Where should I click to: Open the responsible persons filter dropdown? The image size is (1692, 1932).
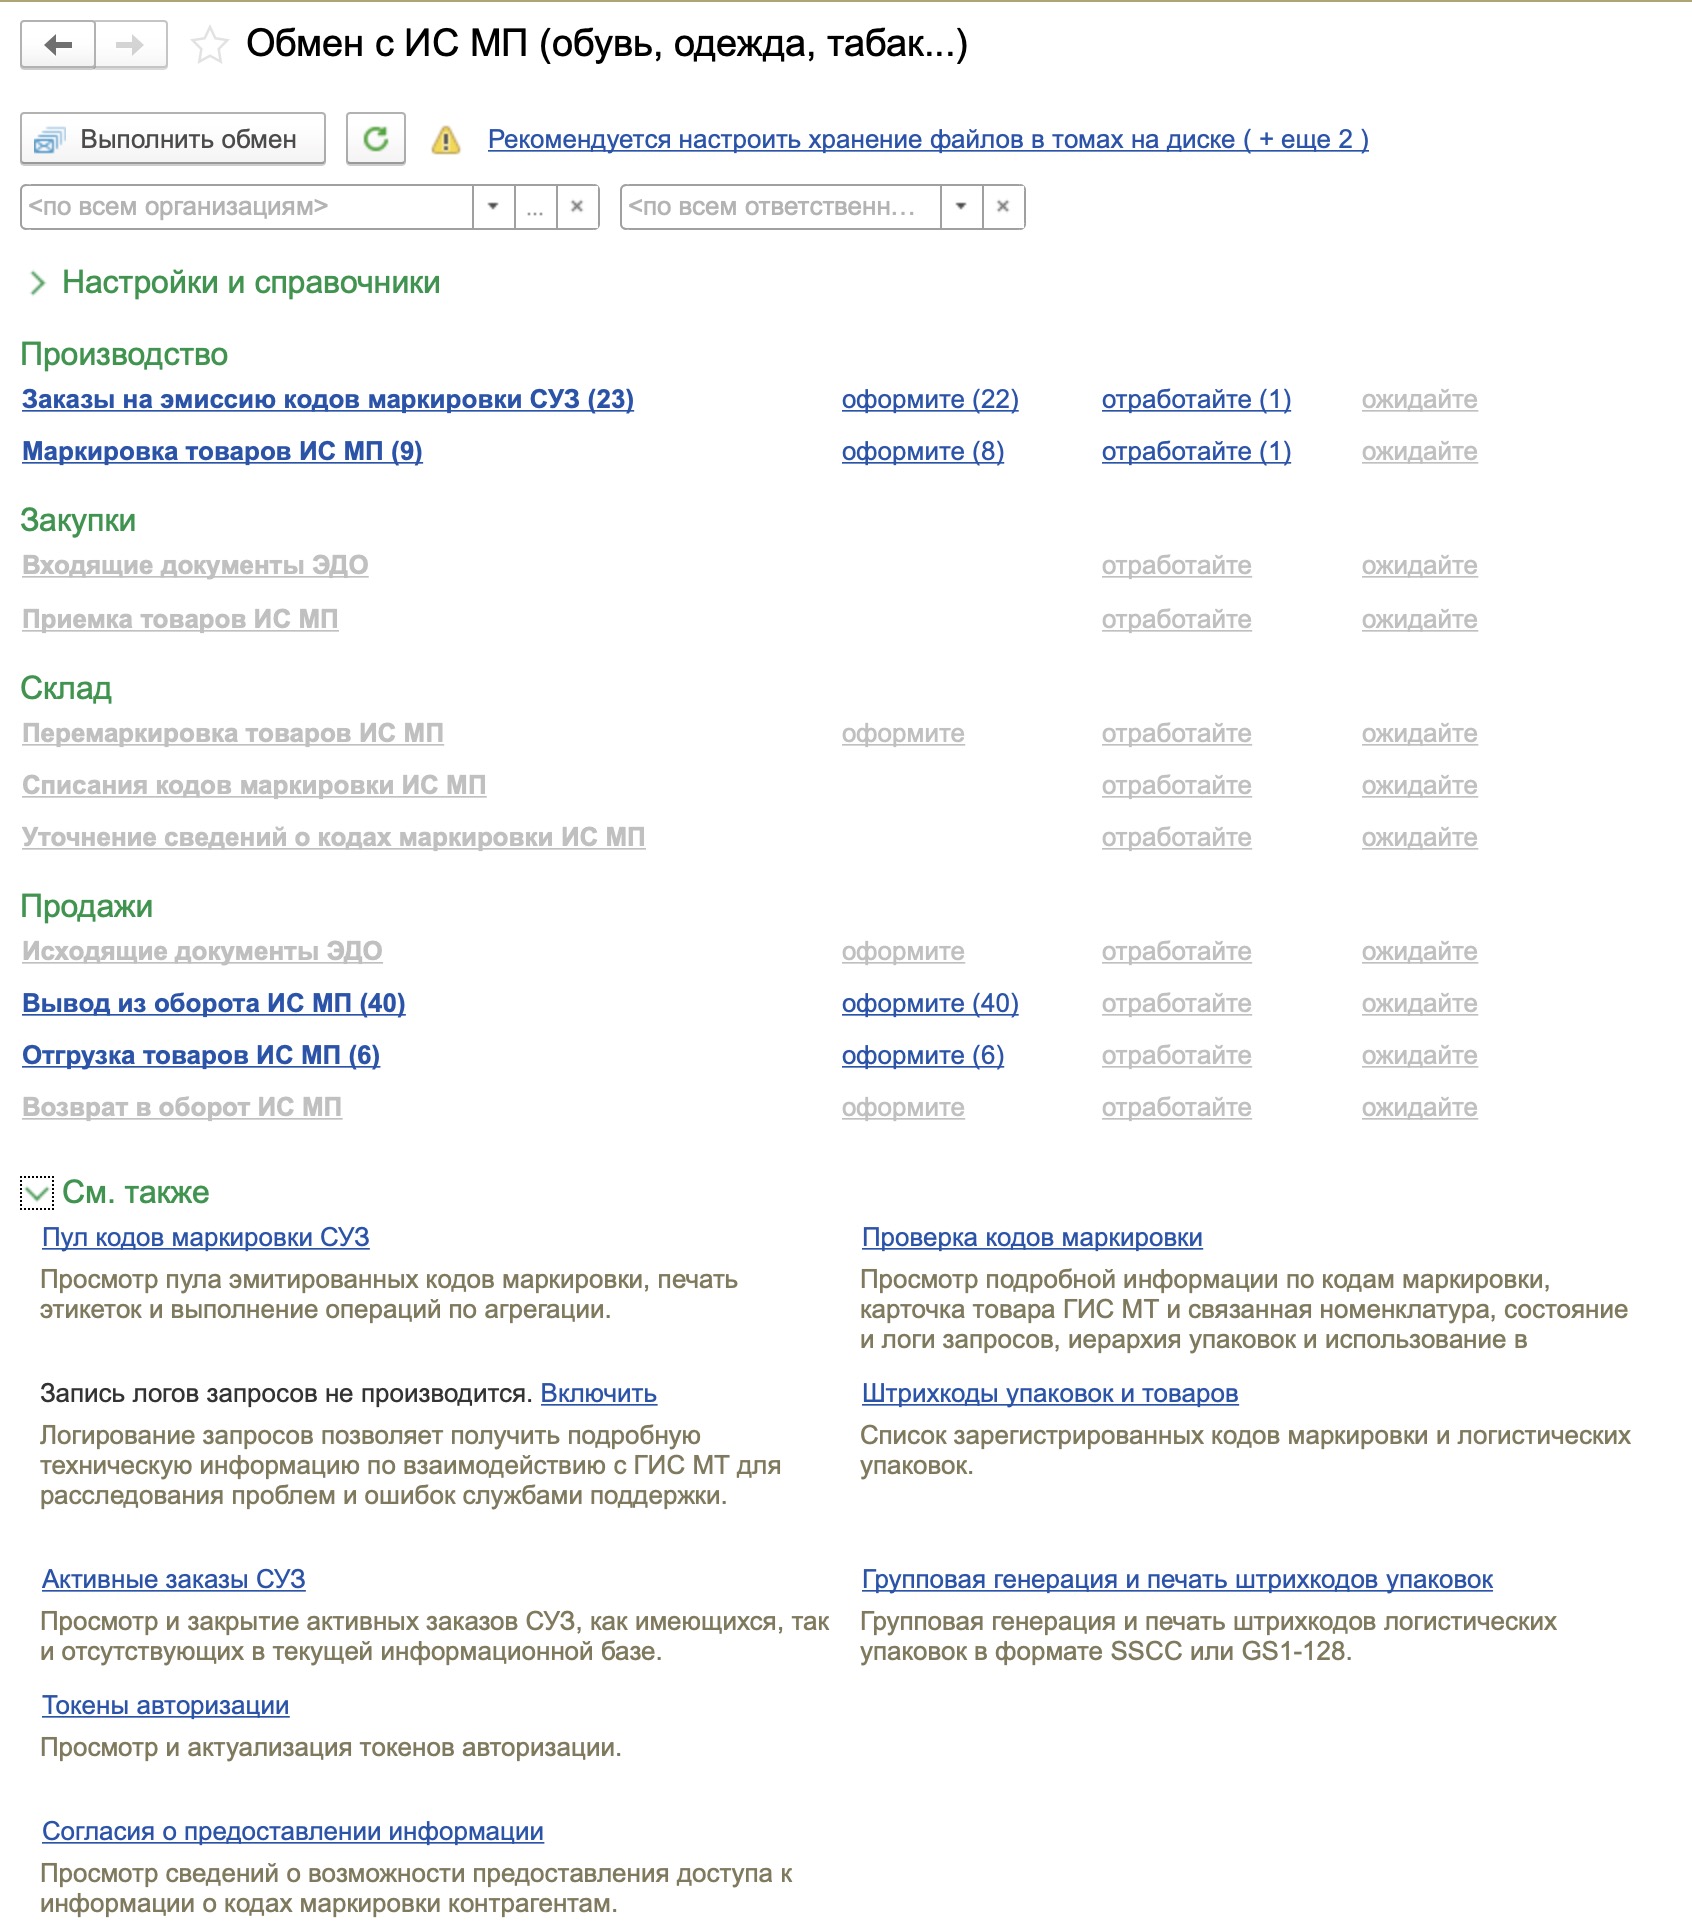[x=961, y=207]
